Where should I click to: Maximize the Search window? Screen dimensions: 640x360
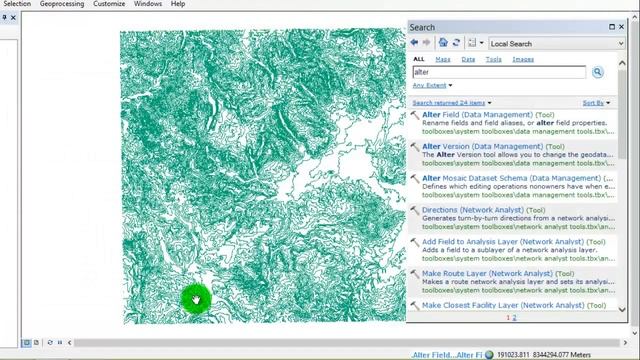pos(611,27)
